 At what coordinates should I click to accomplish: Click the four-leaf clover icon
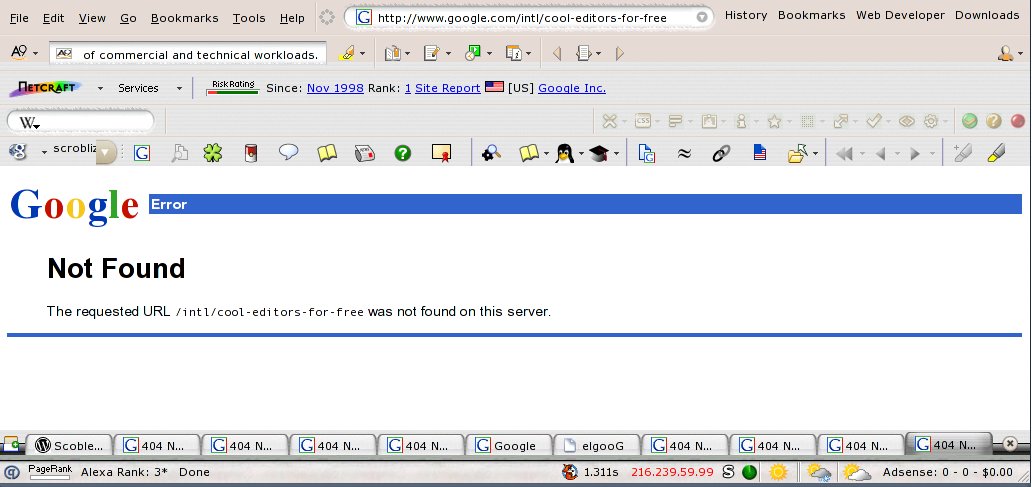tap(213, 153)
